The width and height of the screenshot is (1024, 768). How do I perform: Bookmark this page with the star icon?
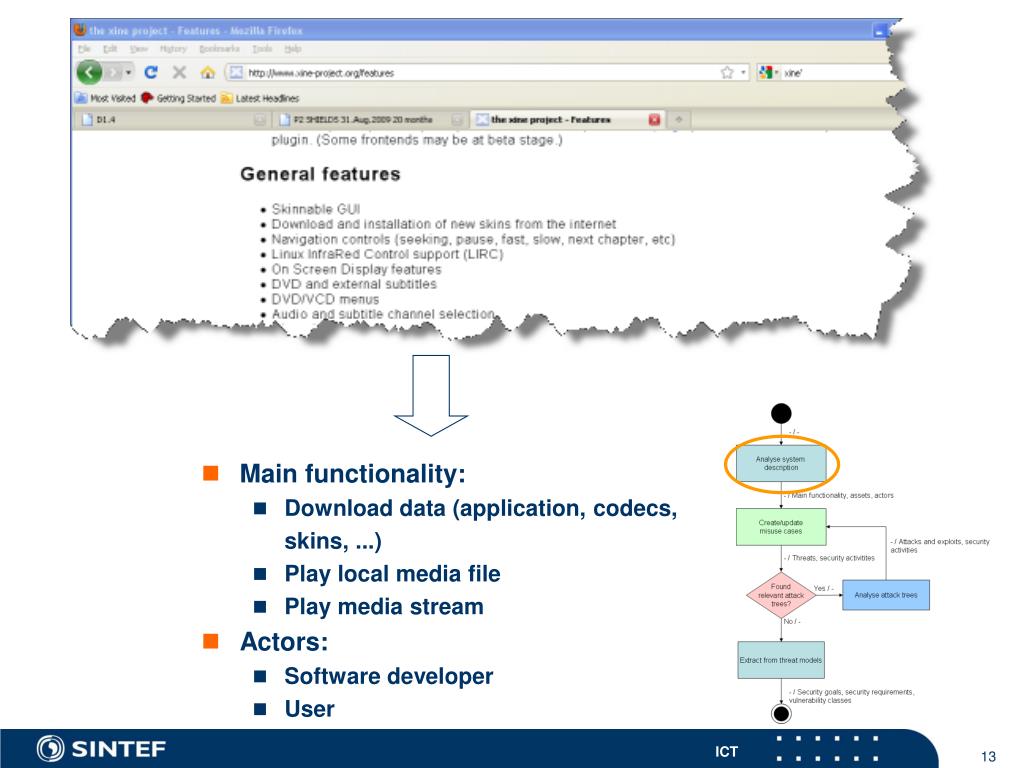pyautogui.click(x=727, y=72)
